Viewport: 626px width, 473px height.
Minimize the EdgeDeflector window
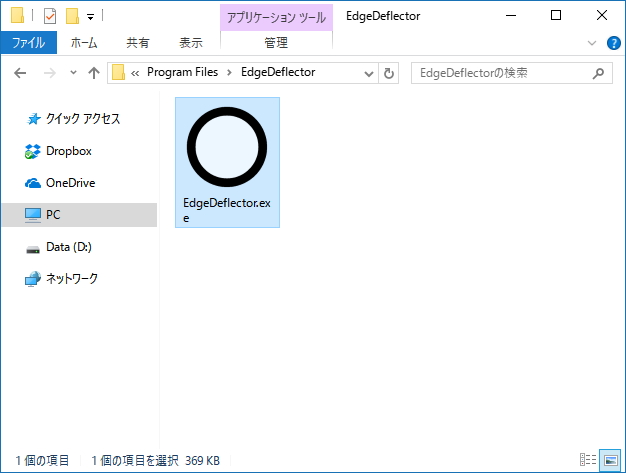click(x=511, y=16)
